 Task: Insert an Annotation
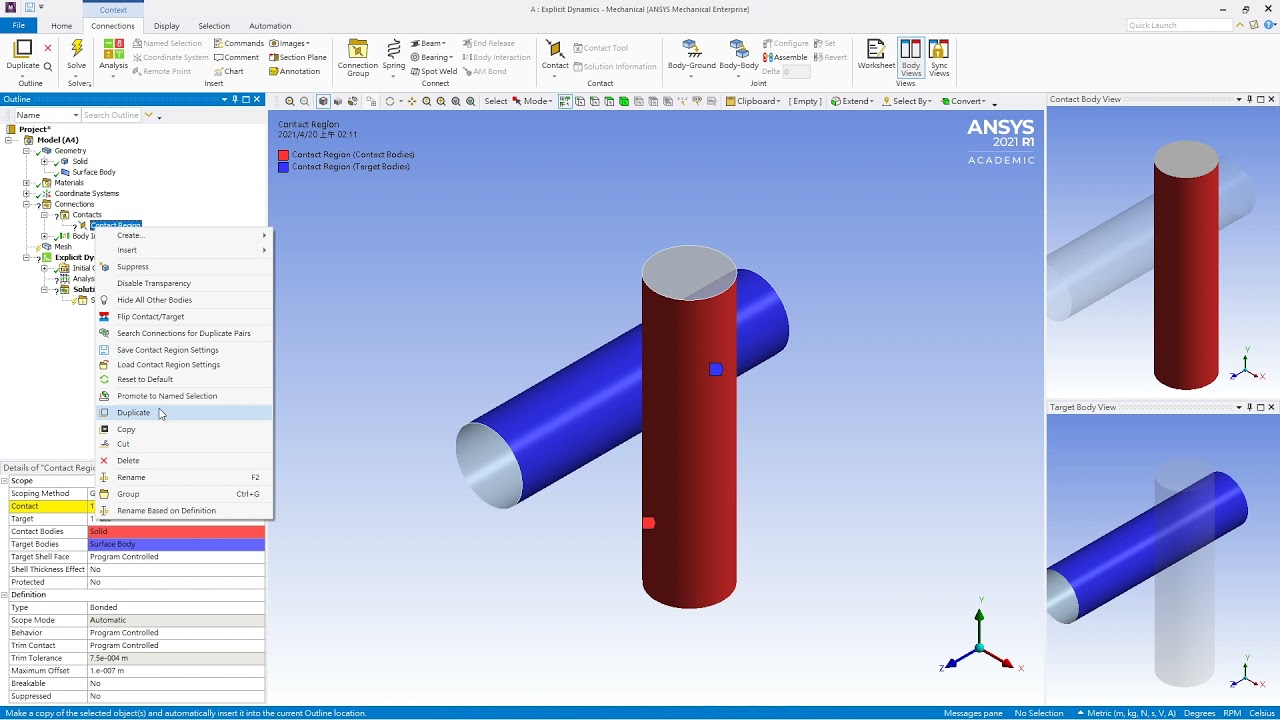[x=295, y=71]
